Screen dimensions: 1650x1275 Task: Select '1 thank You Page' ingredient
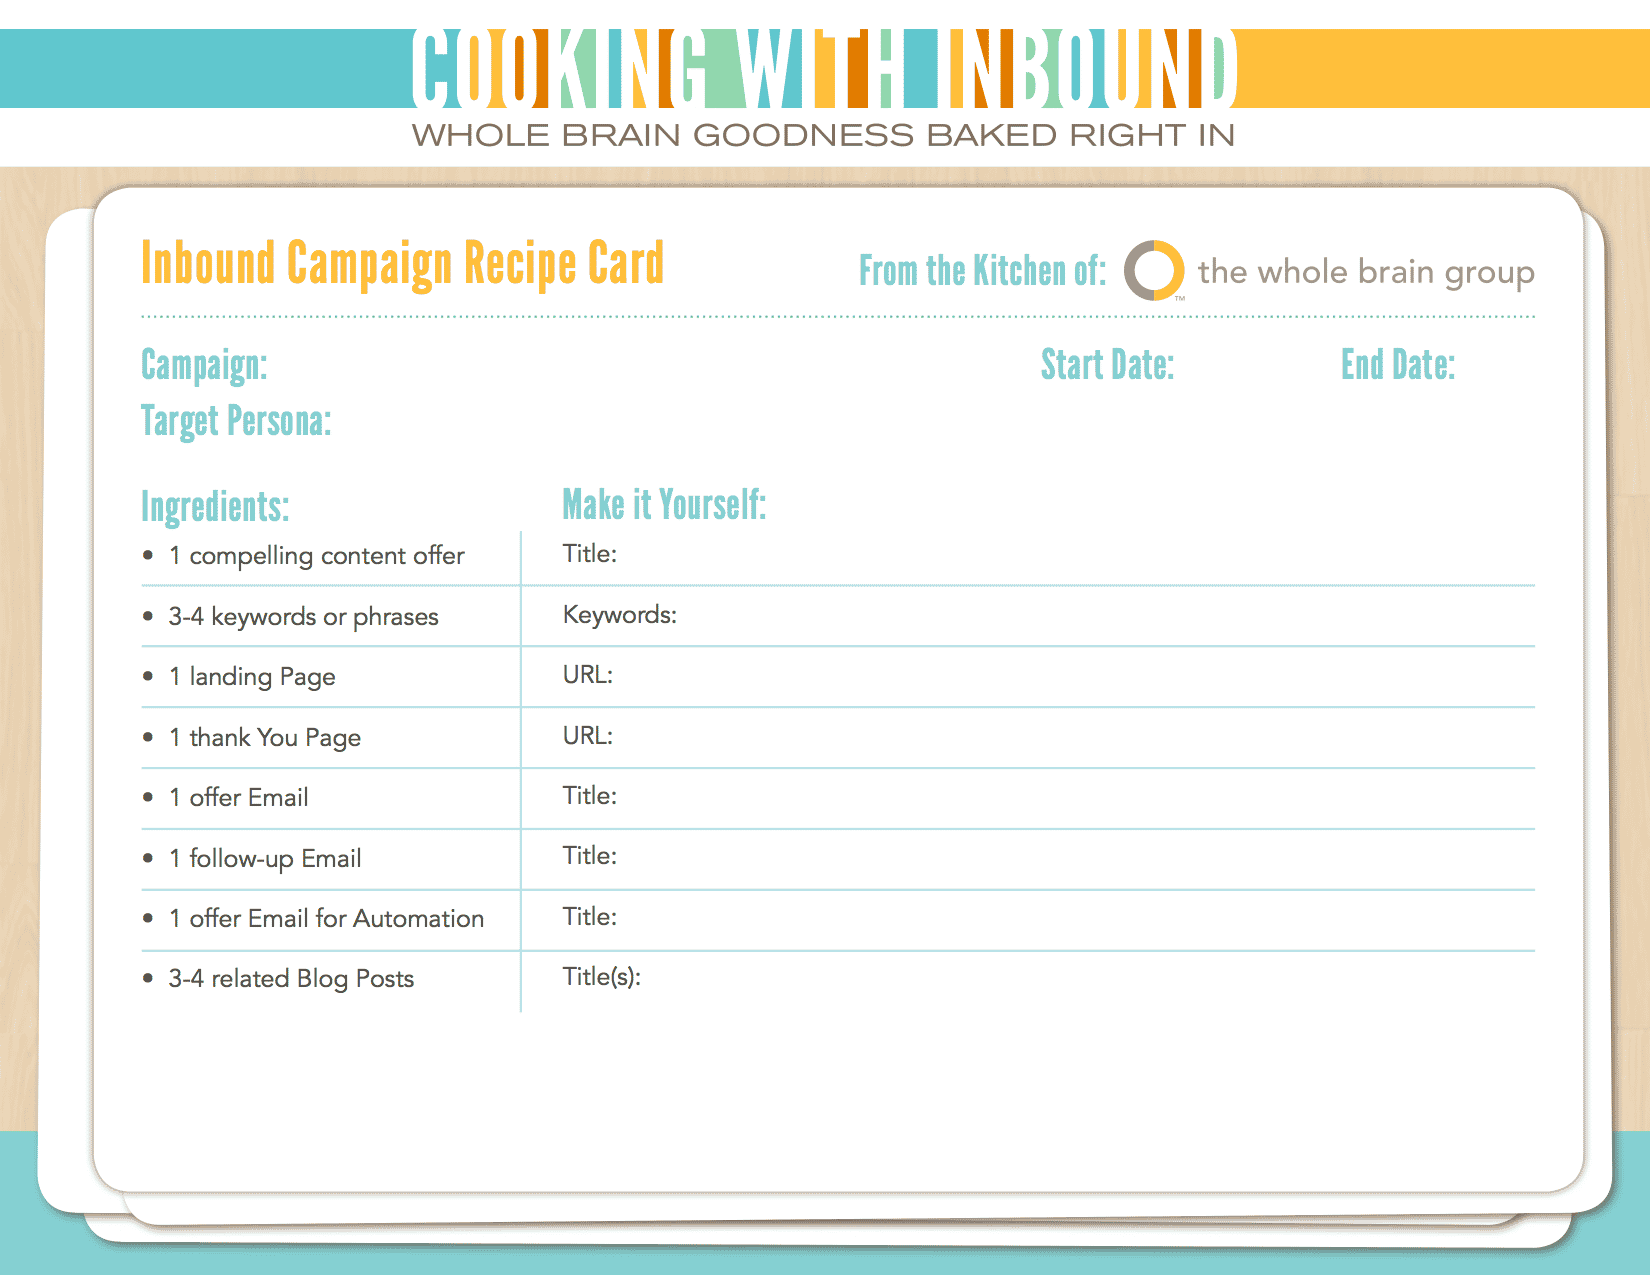click(265, 738)
